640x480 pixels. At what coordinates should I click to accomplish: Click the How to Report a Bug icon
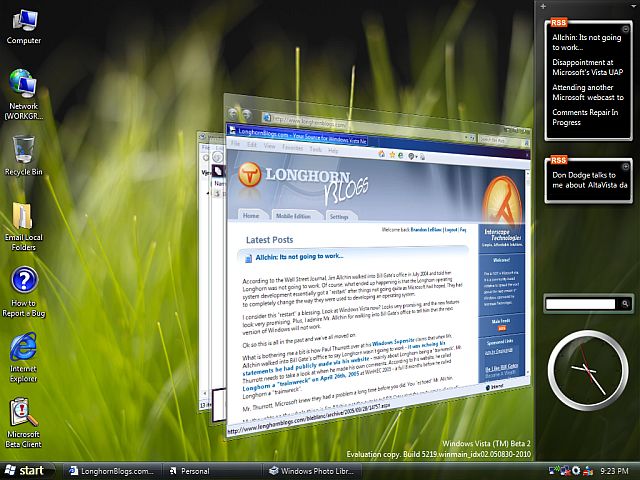tap(23, 283)
